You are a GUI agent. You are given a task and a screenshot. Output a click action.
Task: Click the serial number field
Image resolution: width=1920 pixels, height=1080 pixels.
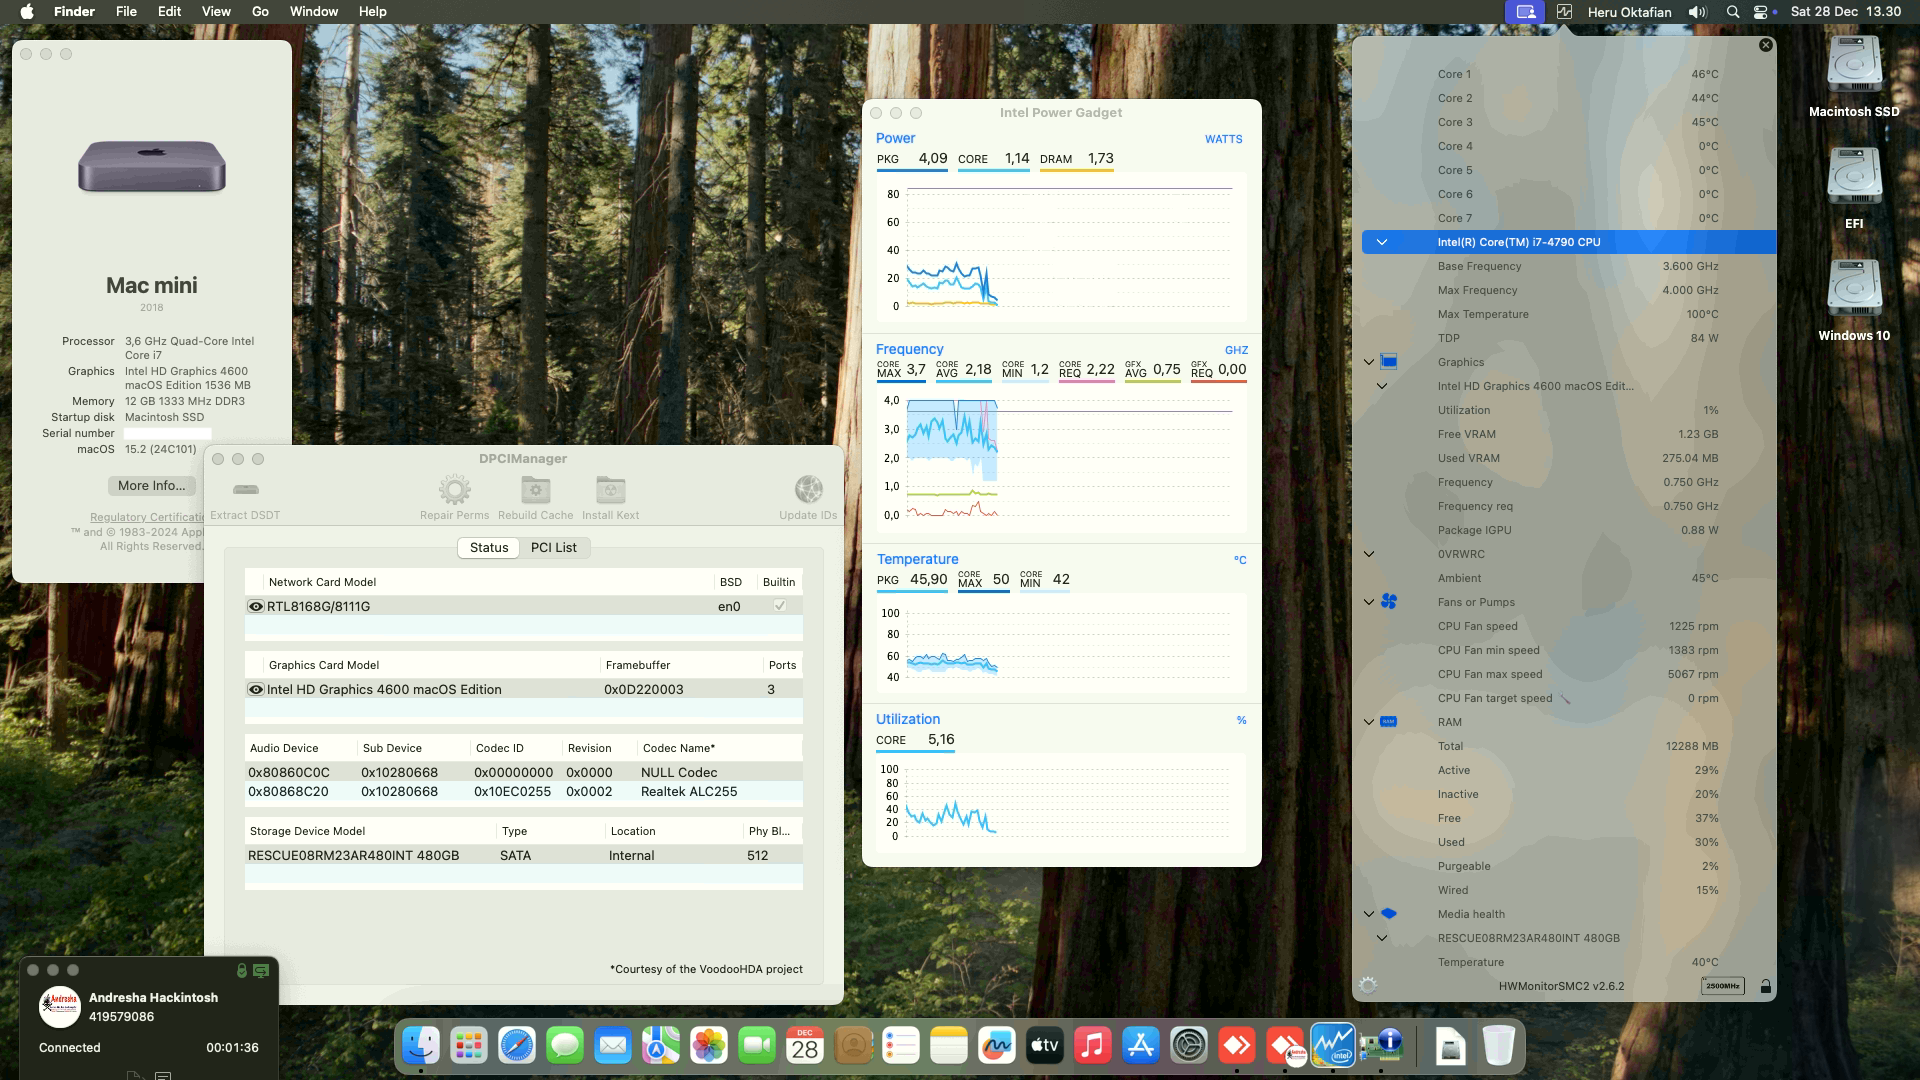167,433
